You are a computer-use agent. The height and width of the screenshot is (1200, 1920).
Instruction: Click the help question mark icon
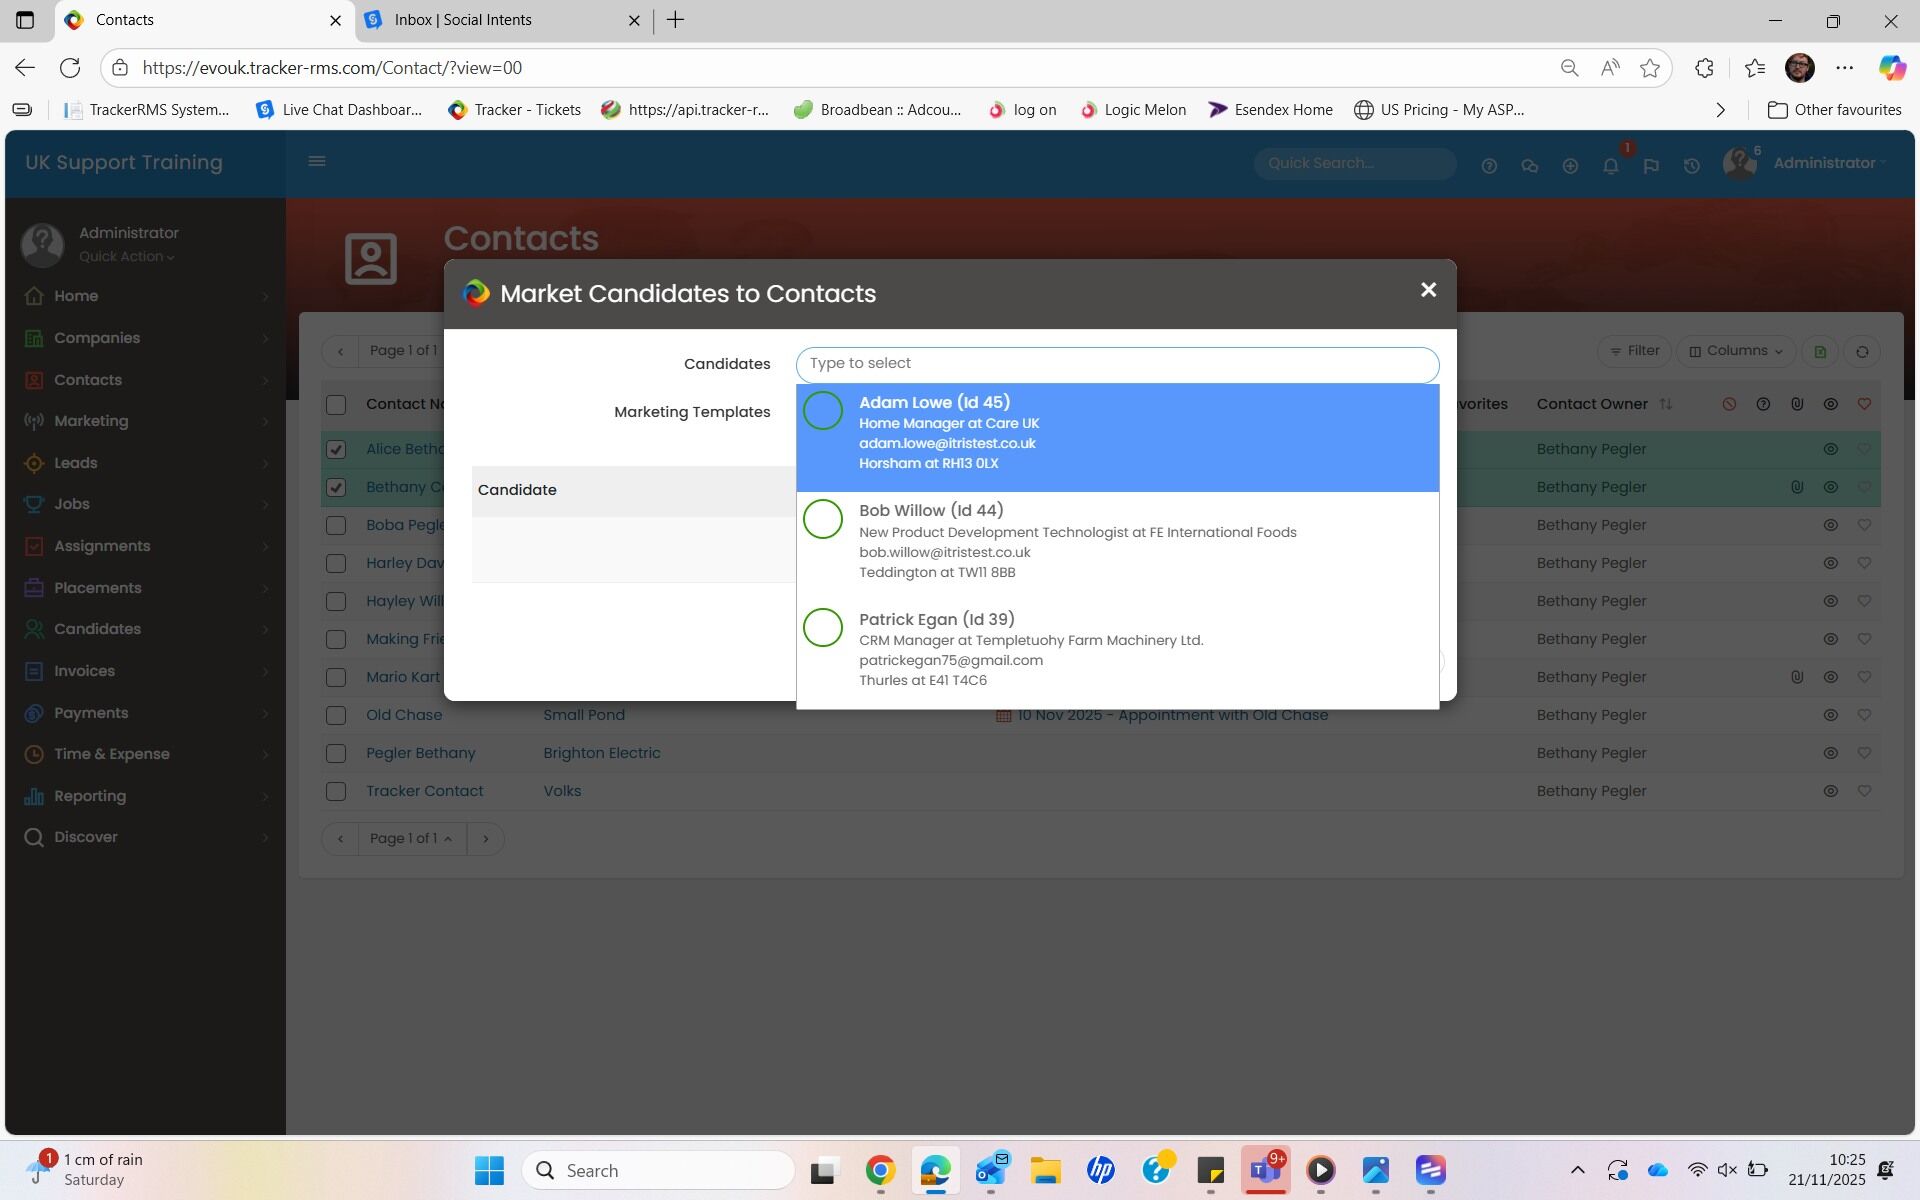tap(1489, 166)
